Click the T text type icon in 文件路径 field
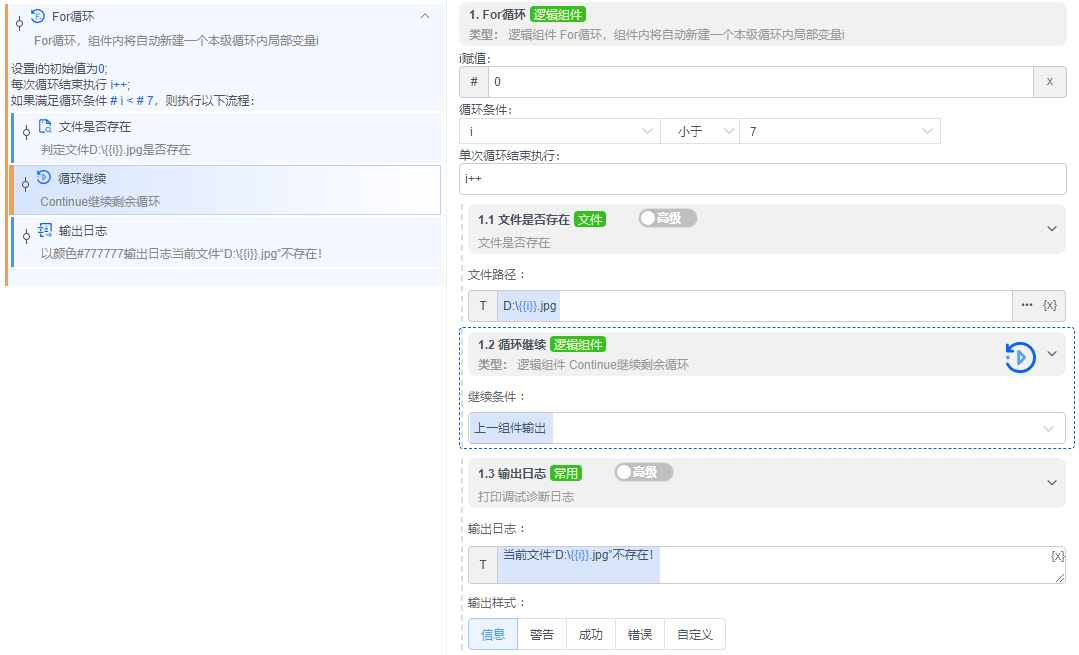Viewport: 1079px width, 655px height. pos(483,305)
